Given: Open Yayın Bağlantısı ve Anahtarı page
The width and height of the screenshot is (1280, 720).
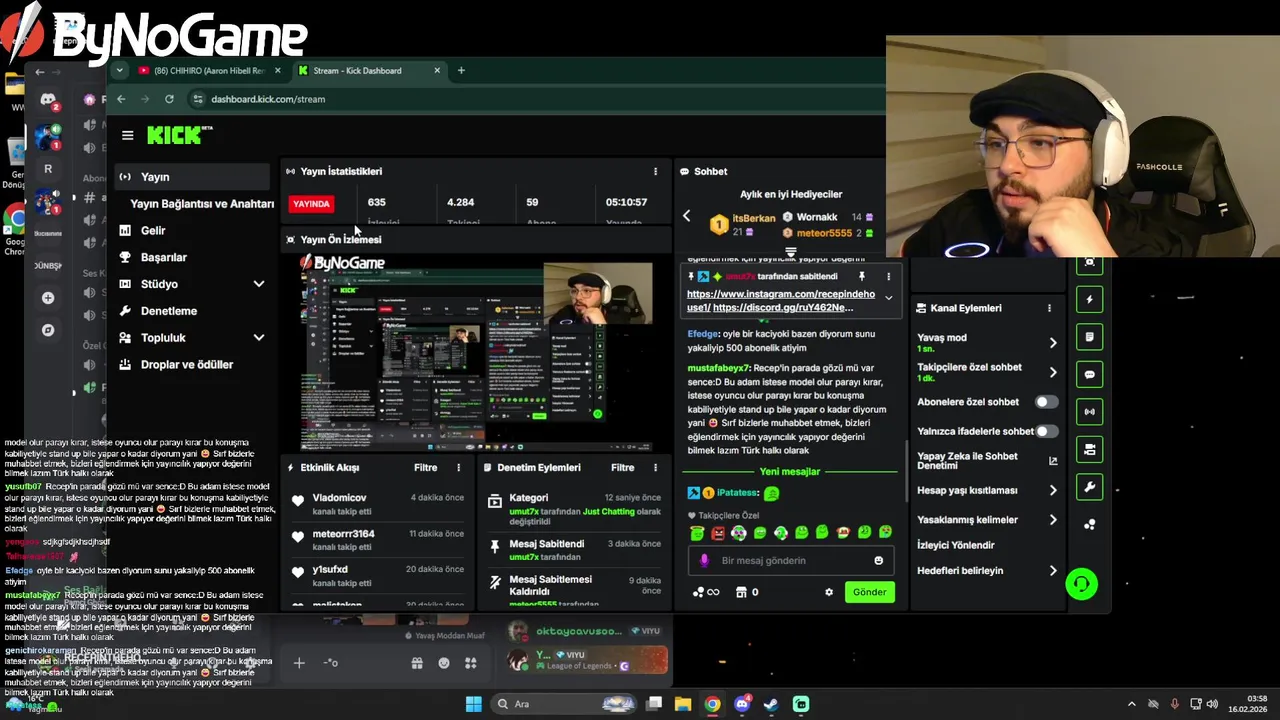Looking at the screenshot, I should (x=202, y=203).
